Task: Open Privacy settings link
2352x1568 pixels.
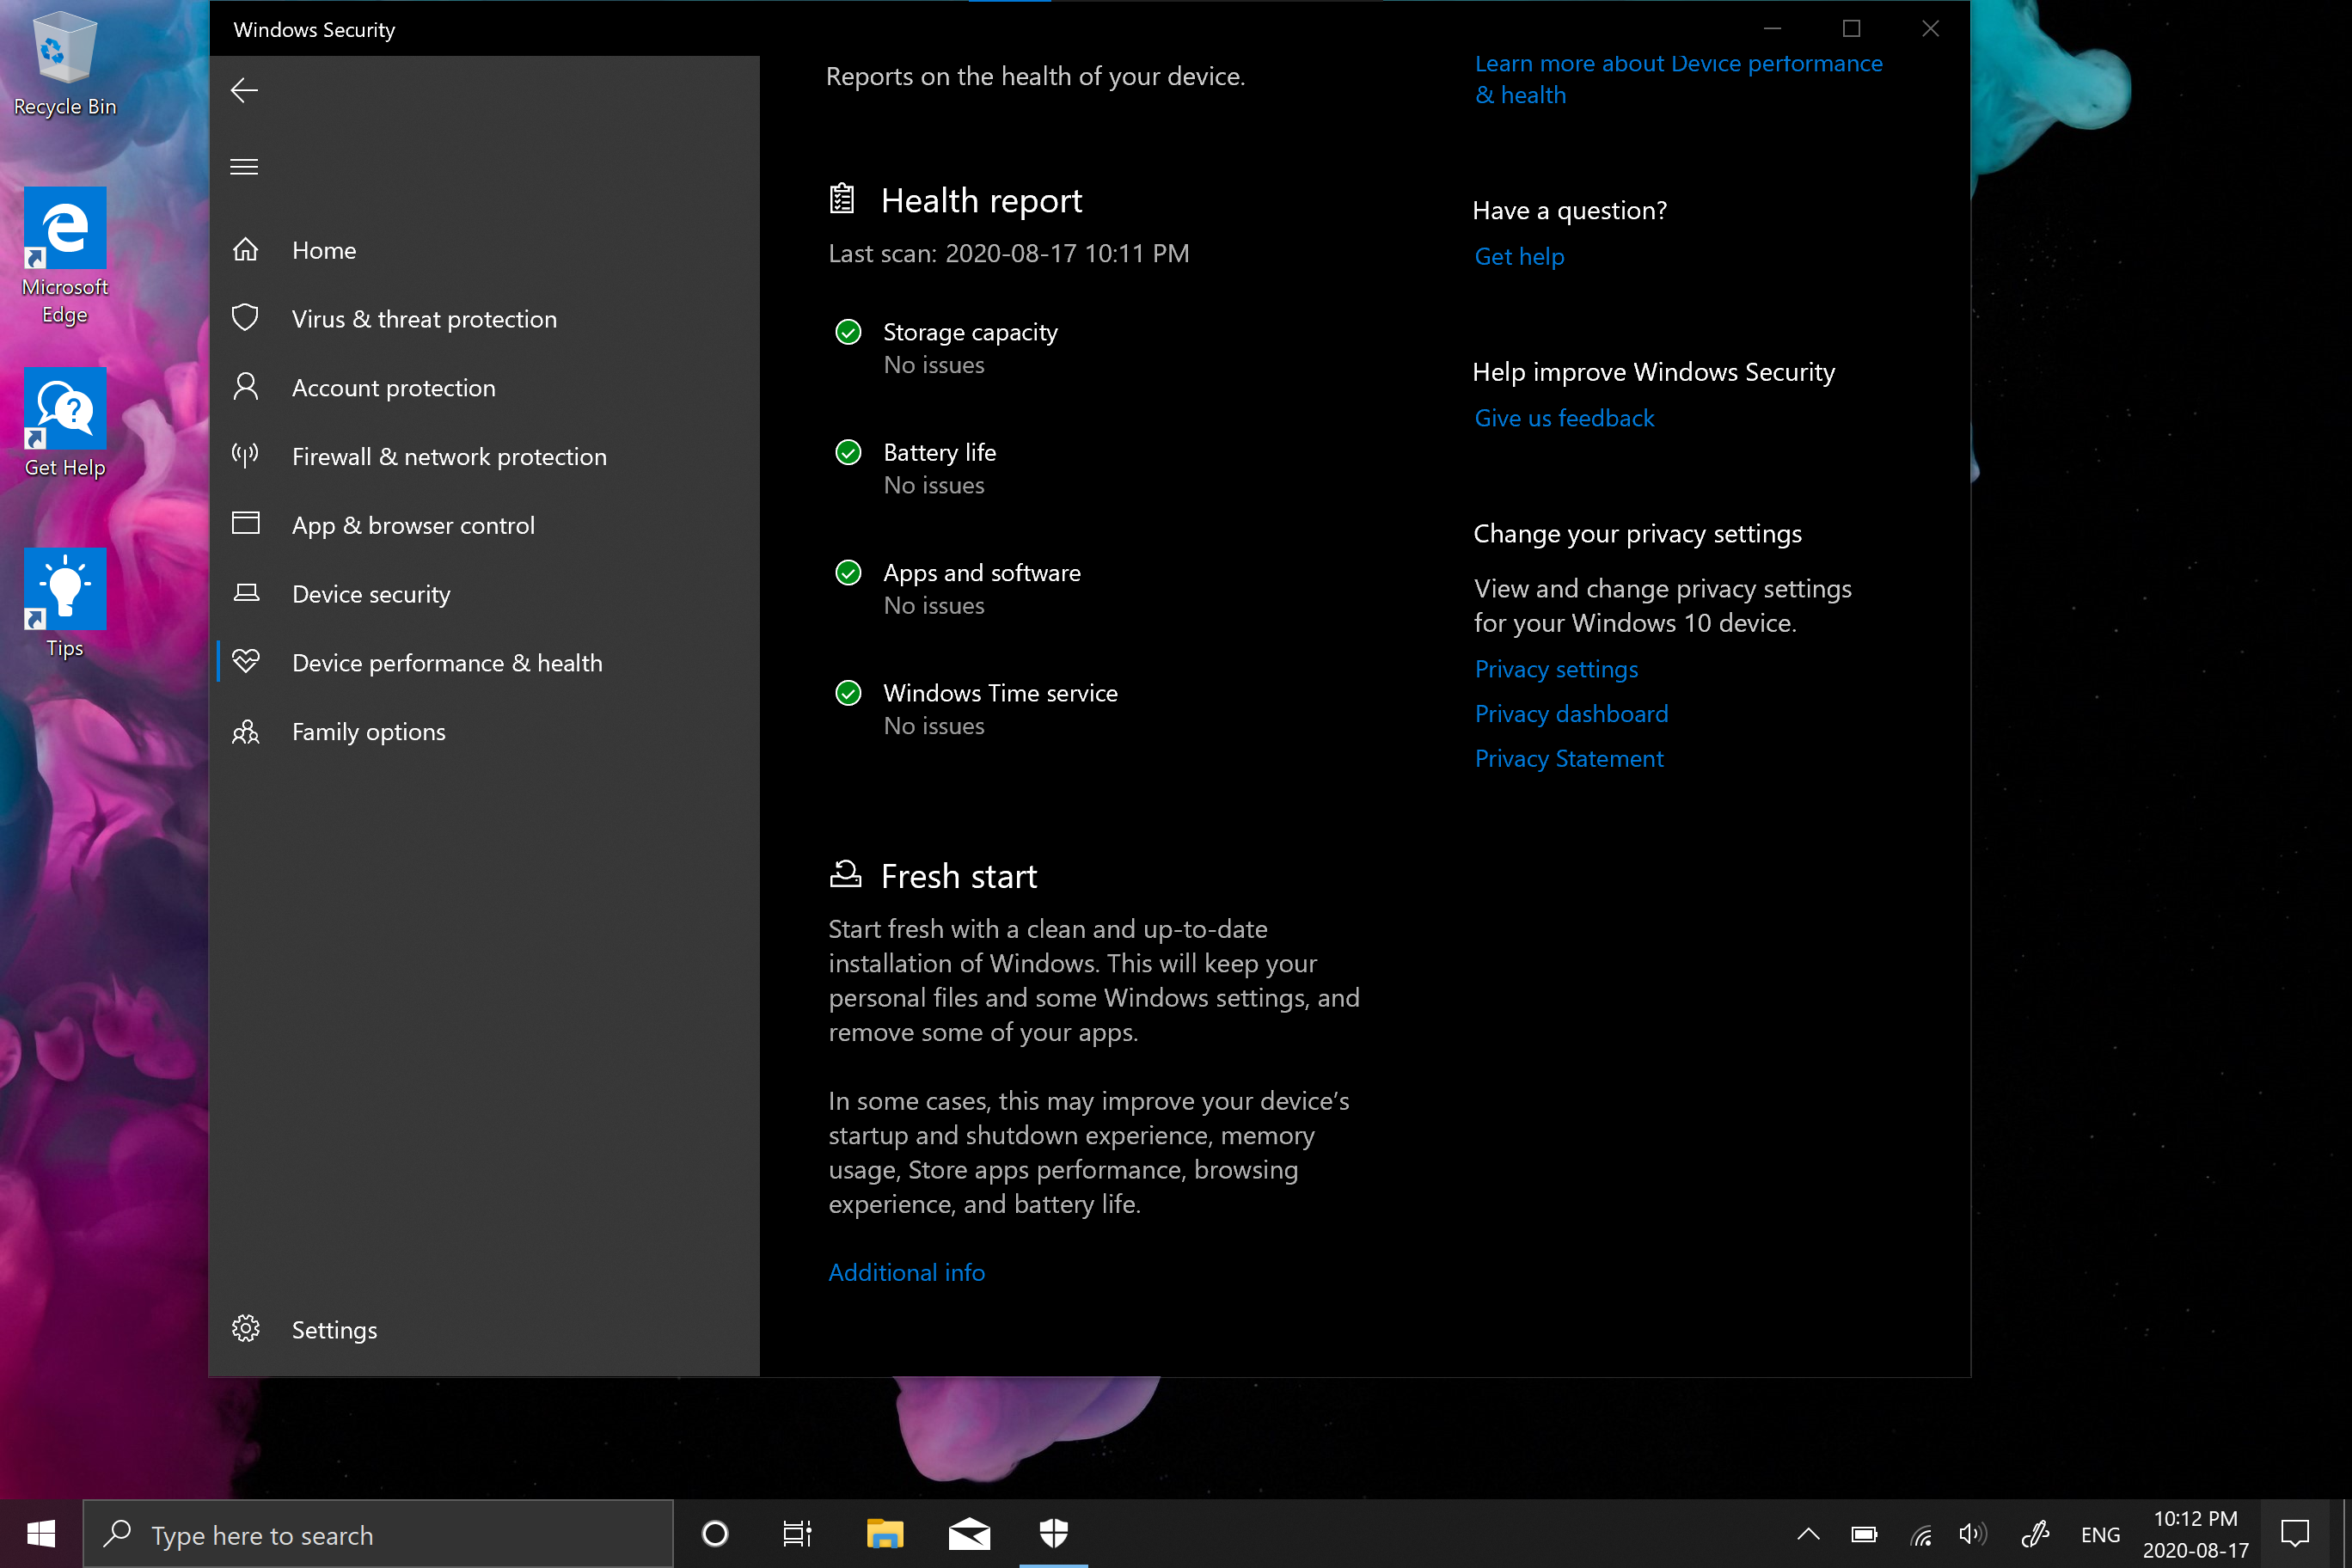Action: [1556, 669]
